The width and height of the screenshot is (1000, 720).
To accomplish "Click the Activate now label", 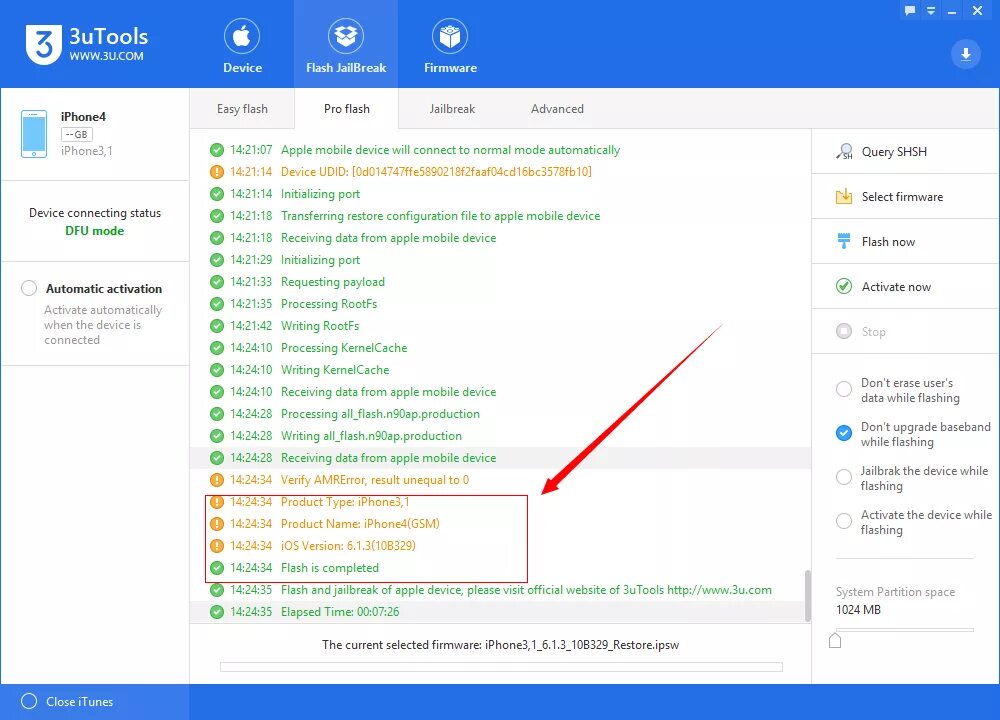I will (x=896, y=287).
